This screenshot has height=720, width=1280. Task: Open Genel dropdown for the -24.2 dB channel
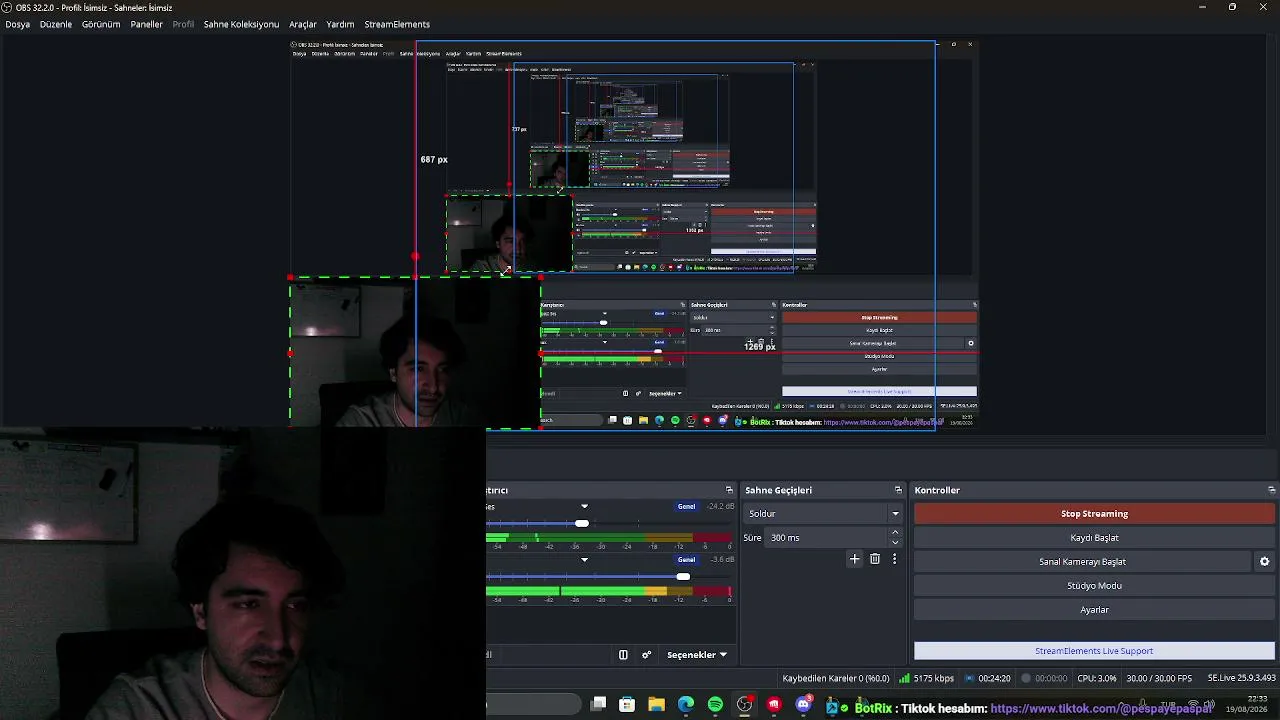(x=686, y=506)
